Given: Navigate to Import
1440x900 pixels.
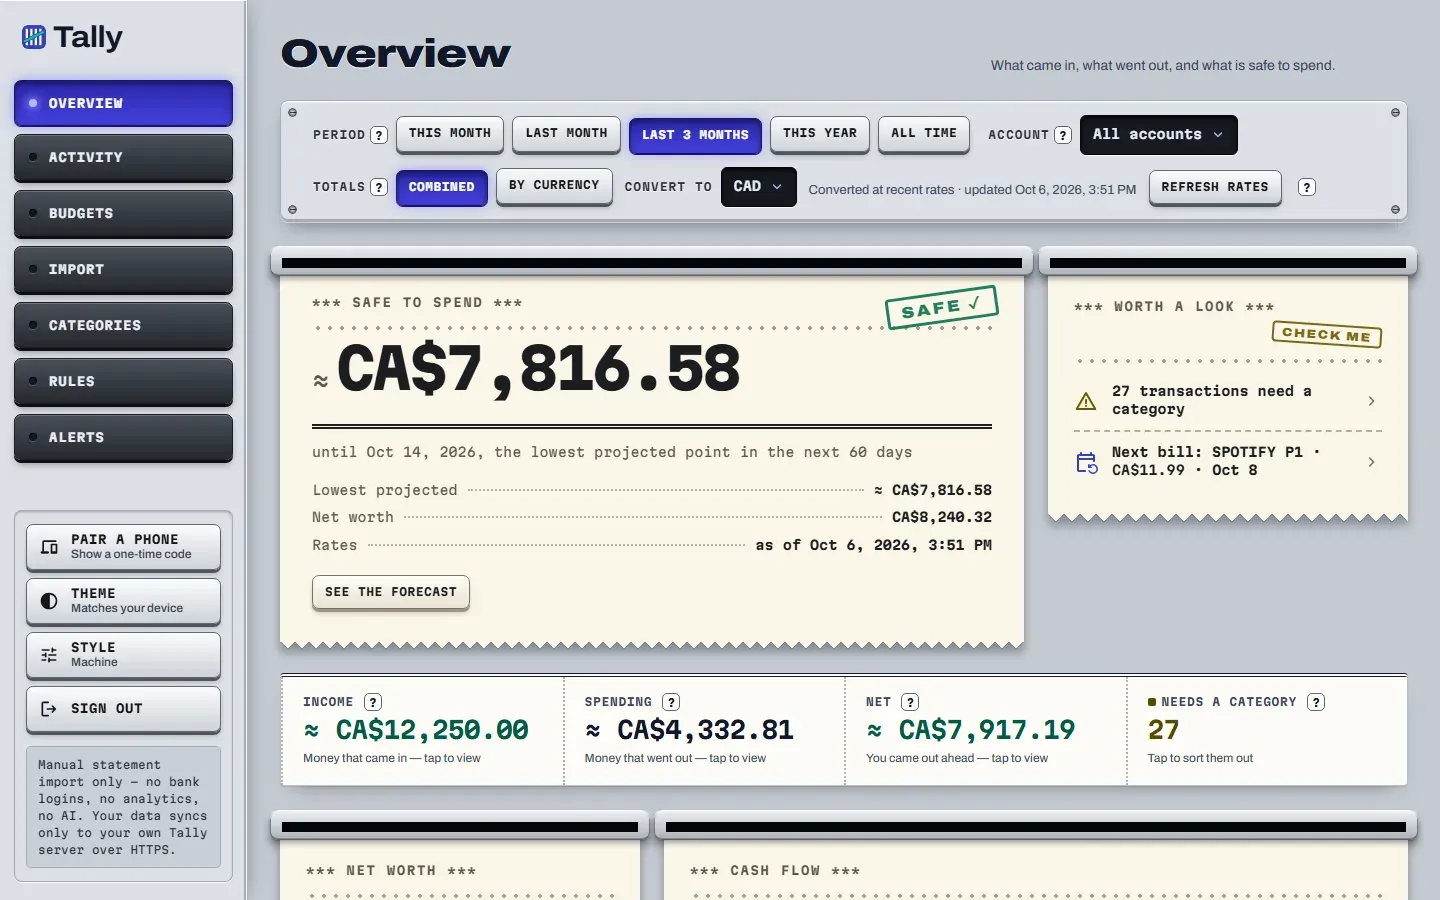Looking at the screenshot, I should click(x=123, y=270).
